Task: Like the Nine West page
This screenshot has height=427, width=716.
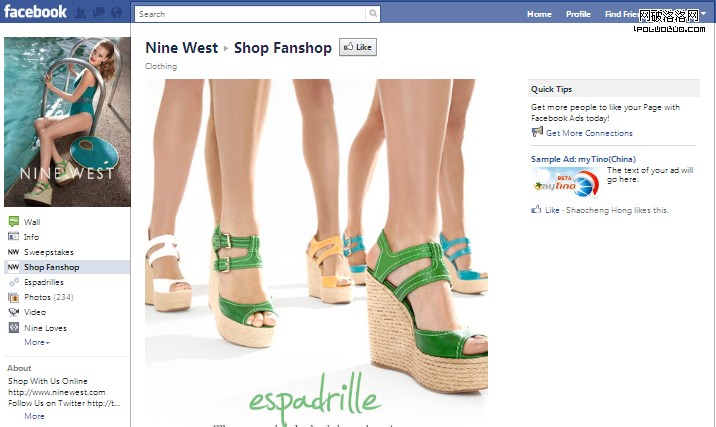Action: pos(358,47)
